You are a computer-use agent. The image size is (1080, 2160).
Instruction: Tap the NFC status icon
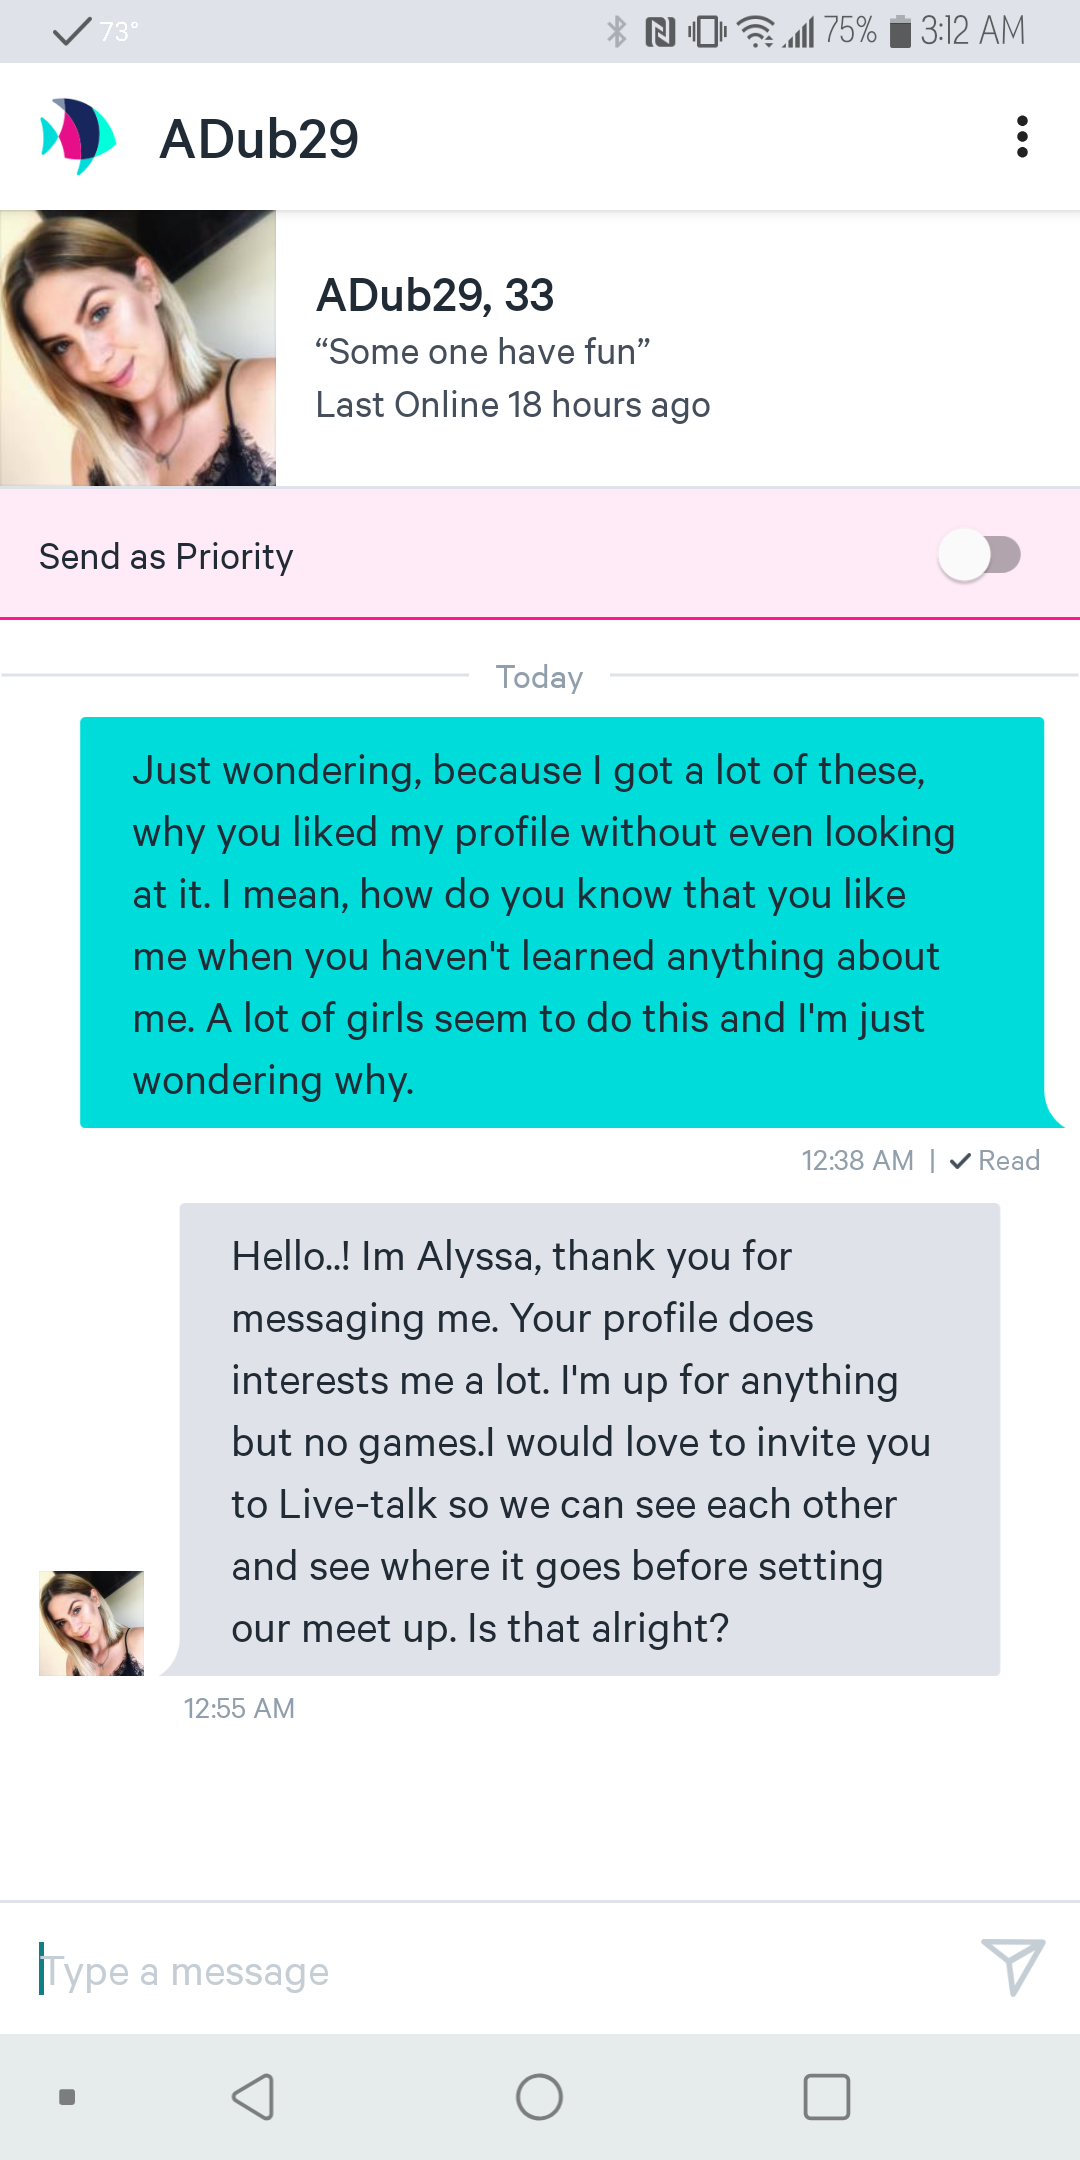[x=660, y=32]
